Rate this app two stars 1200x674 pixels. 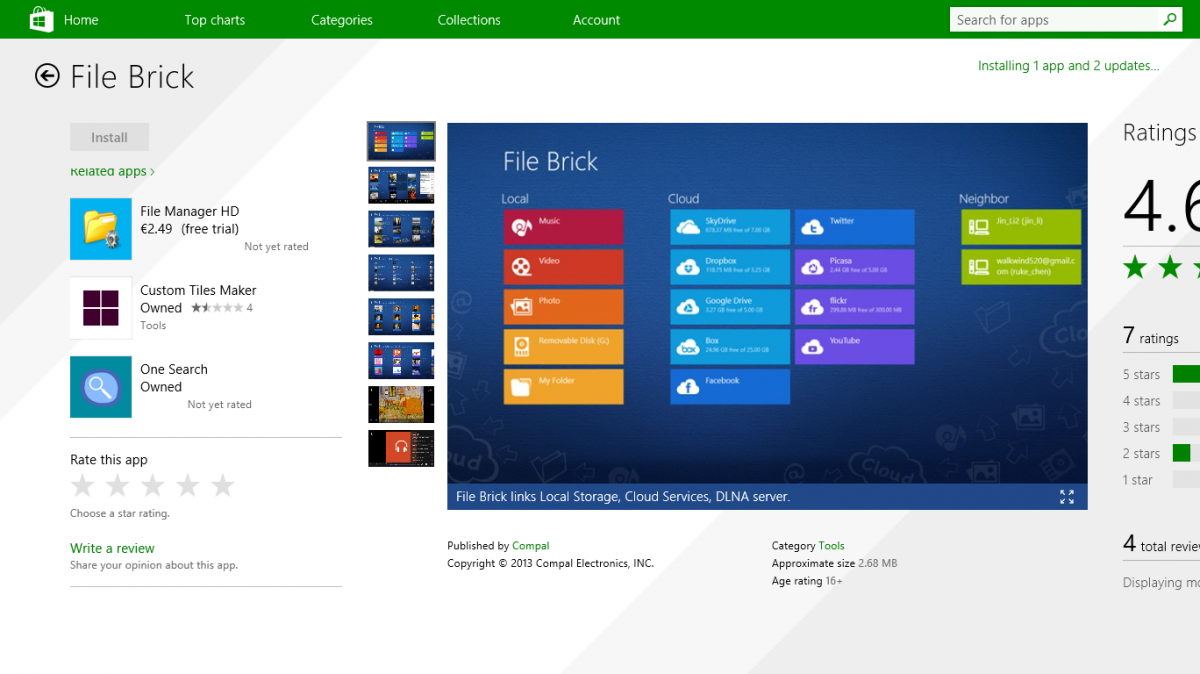click(118, 486)
